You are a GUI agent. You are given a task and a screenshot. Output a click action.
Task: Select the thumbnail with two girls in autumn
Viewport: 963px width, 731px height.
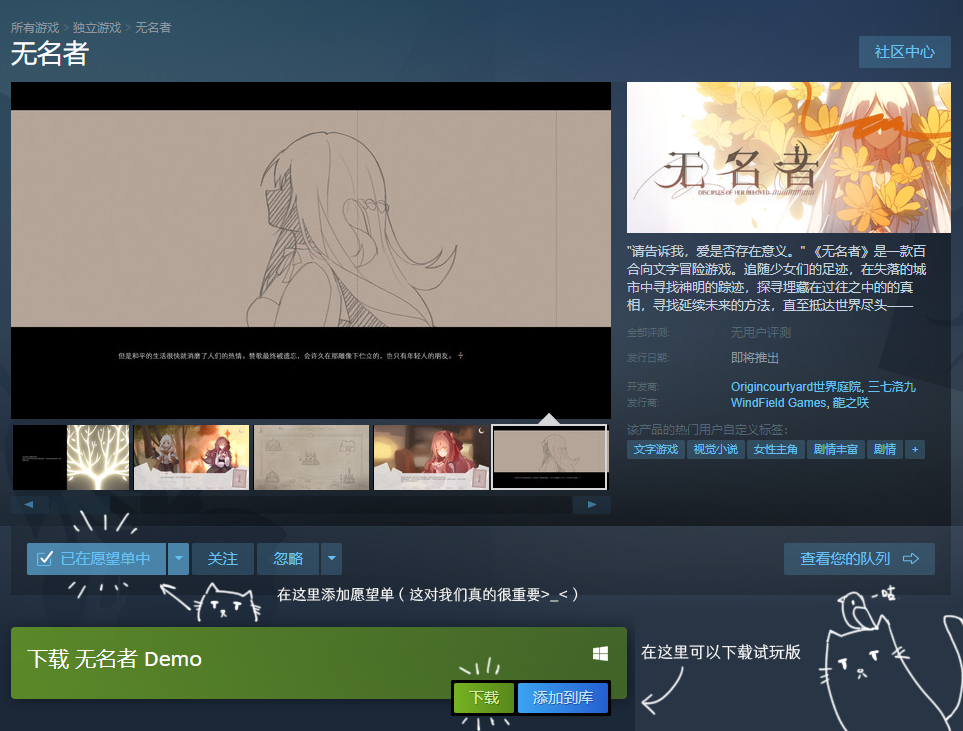(192, 457)
